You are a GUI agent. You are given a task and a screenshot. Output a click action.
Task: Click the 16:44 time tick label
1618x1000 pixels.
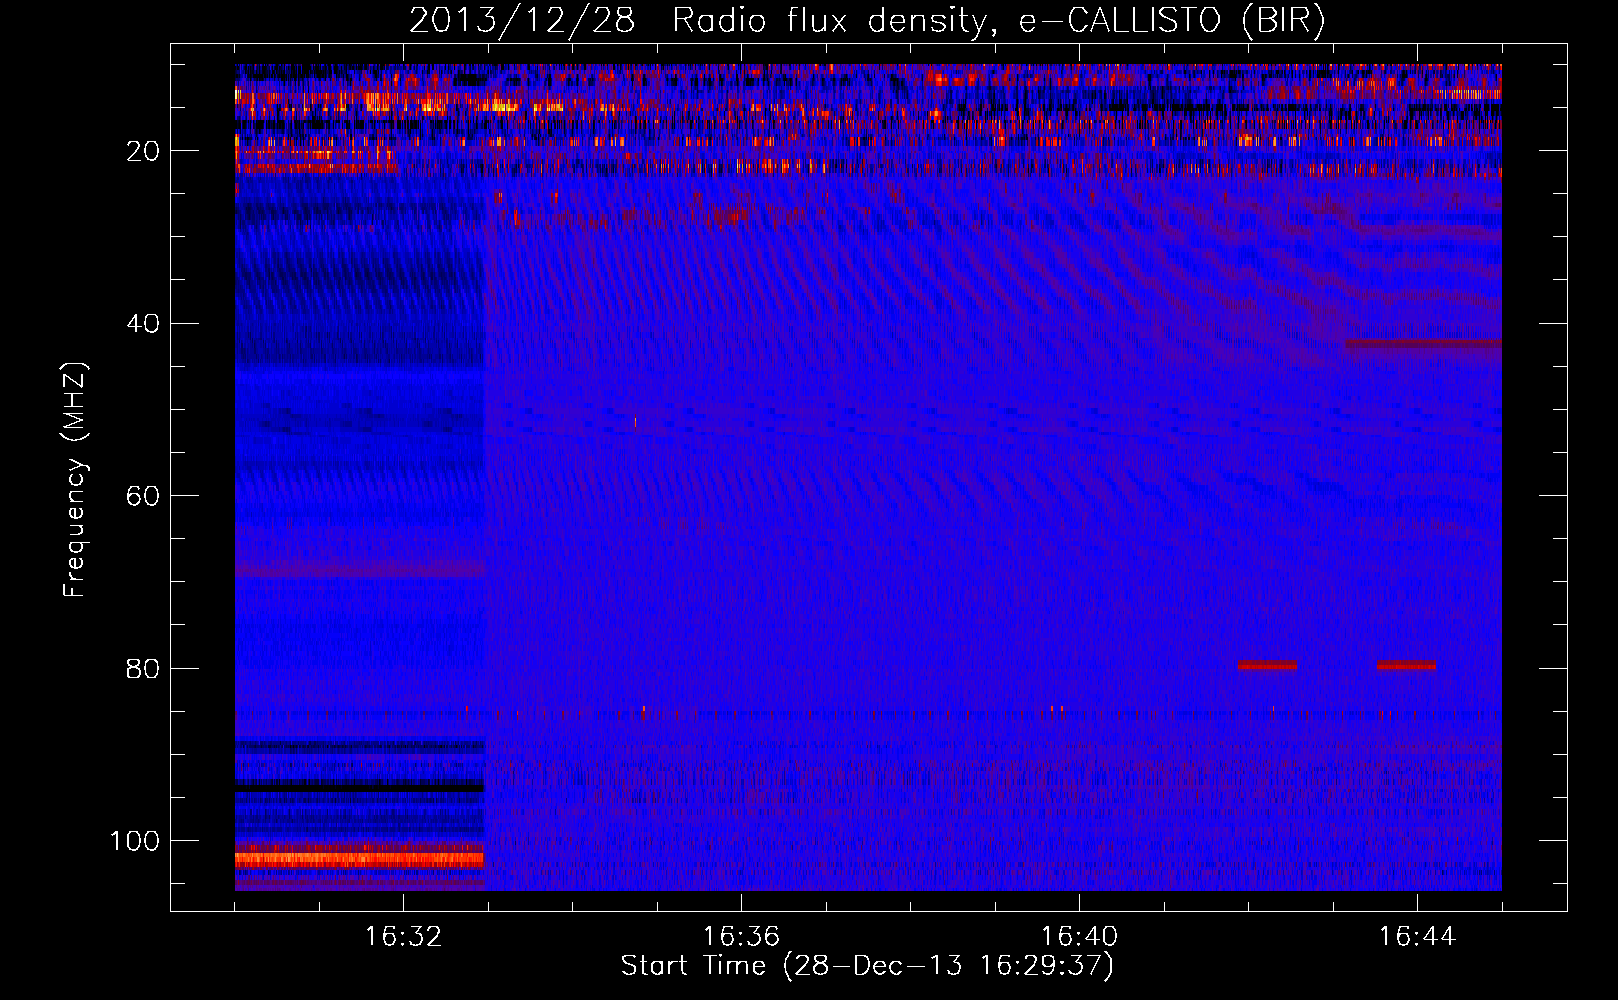tap(1417, 937)
